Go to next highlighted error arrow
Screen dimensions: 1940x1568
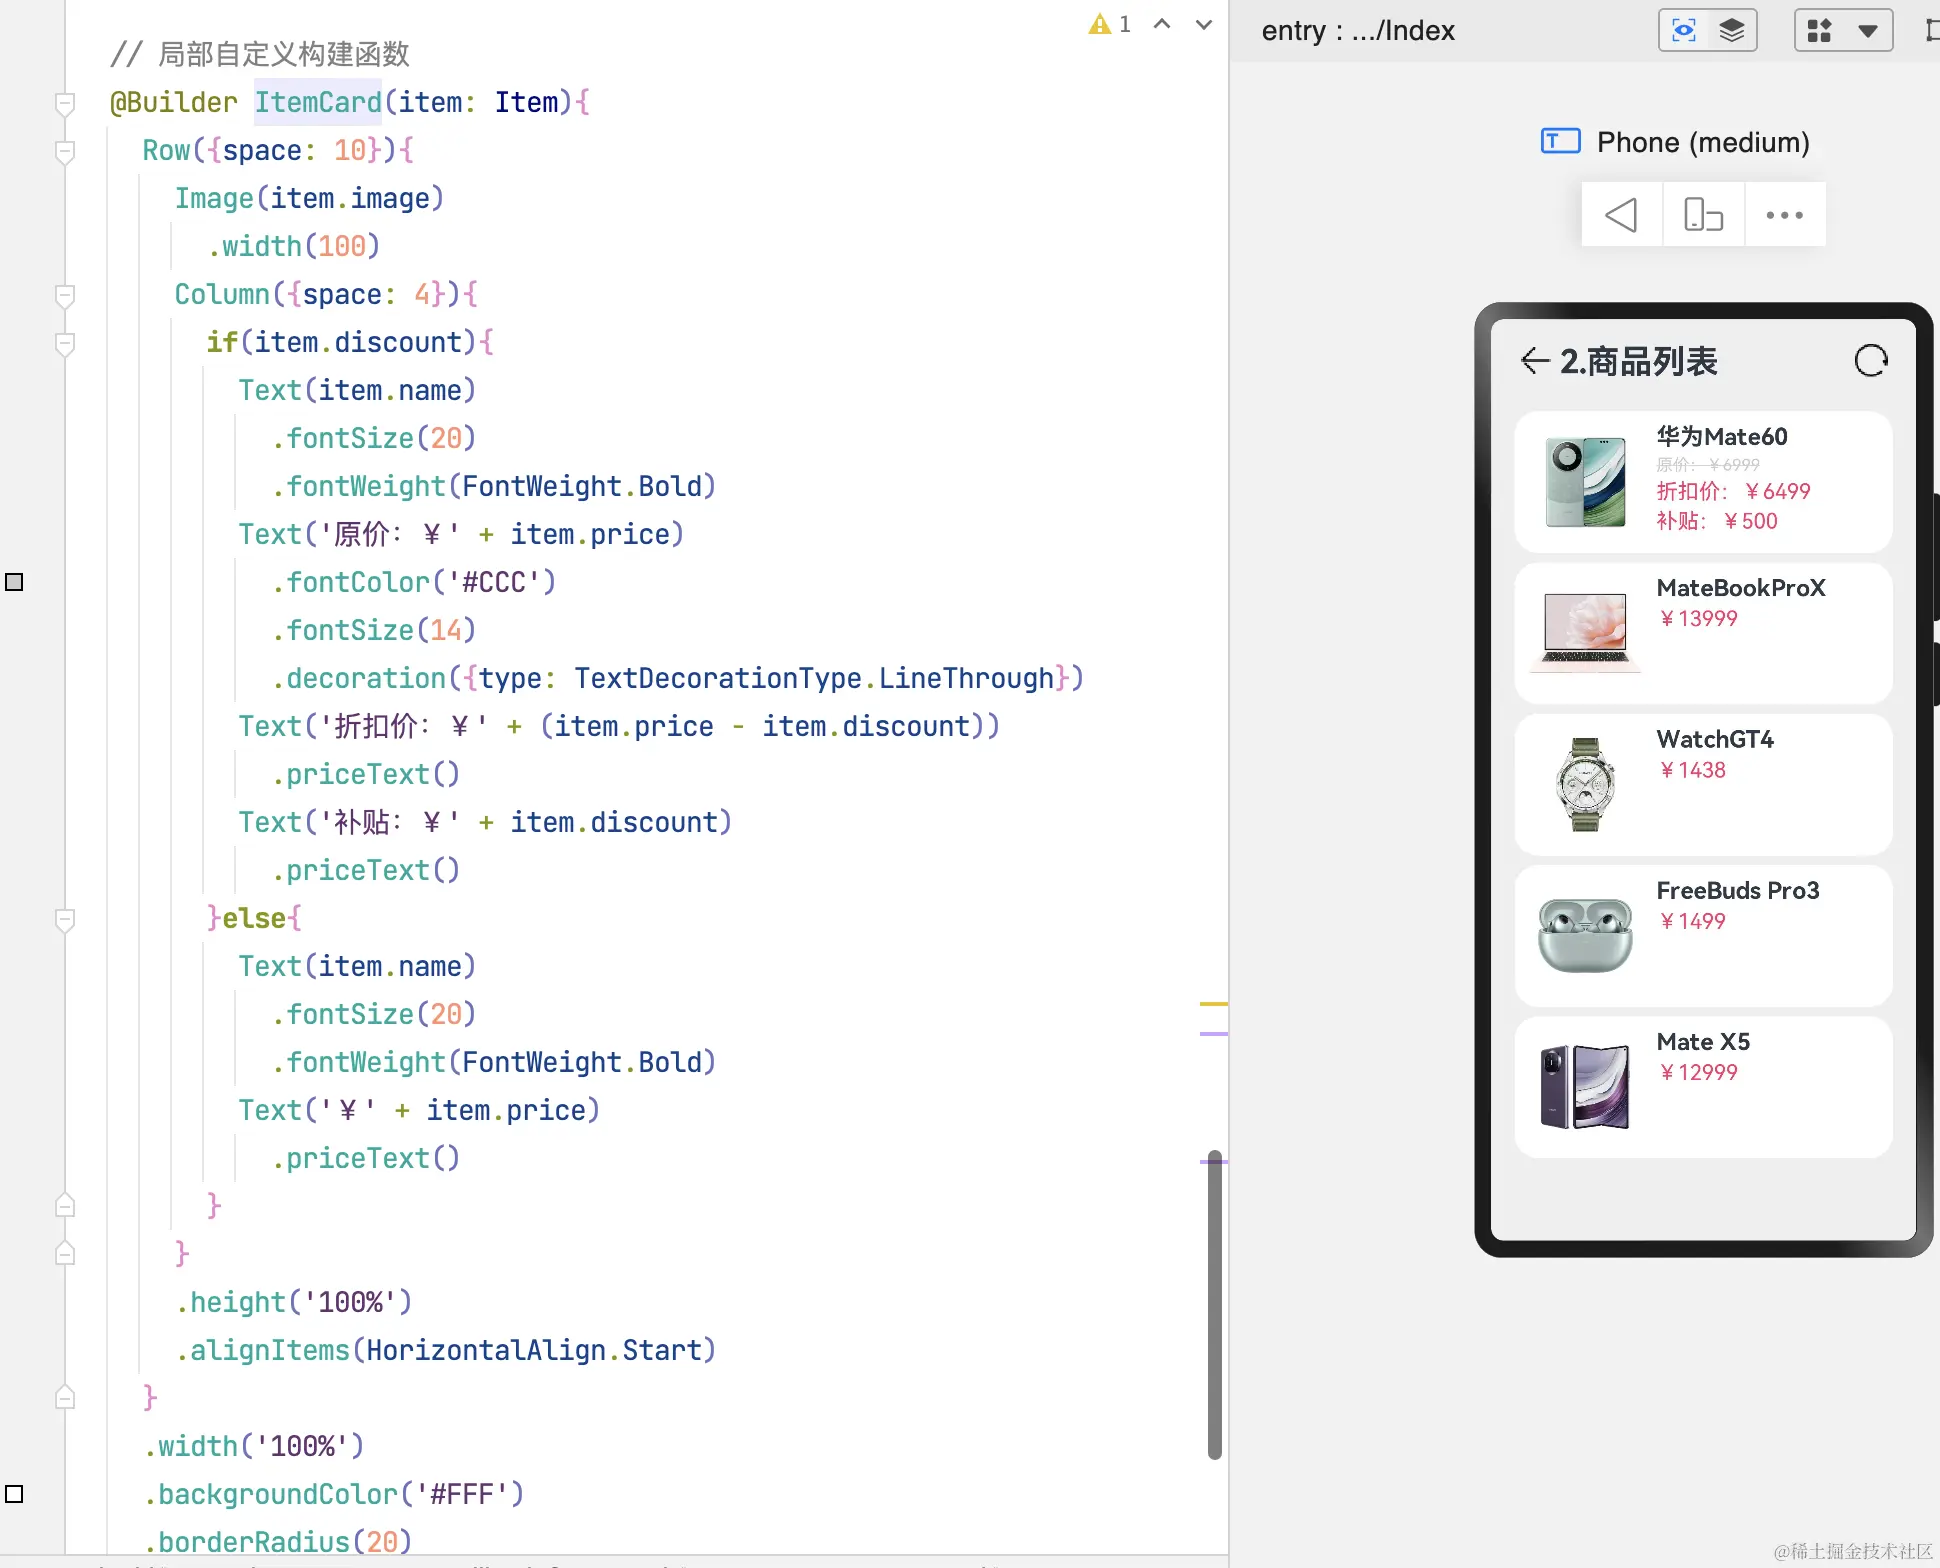(1204, 24)
